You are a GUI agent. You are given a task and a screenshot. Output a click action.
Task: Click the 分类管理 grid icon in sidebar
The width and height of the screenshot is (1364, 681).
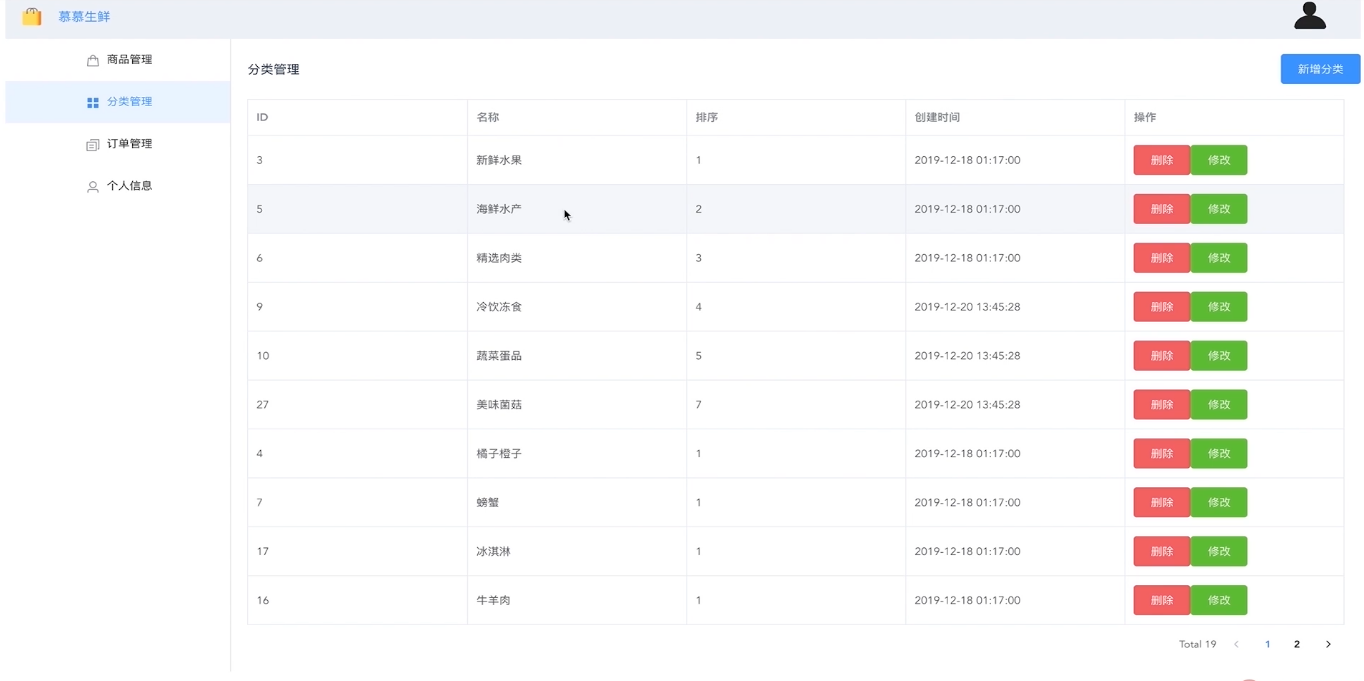(93, 102)
